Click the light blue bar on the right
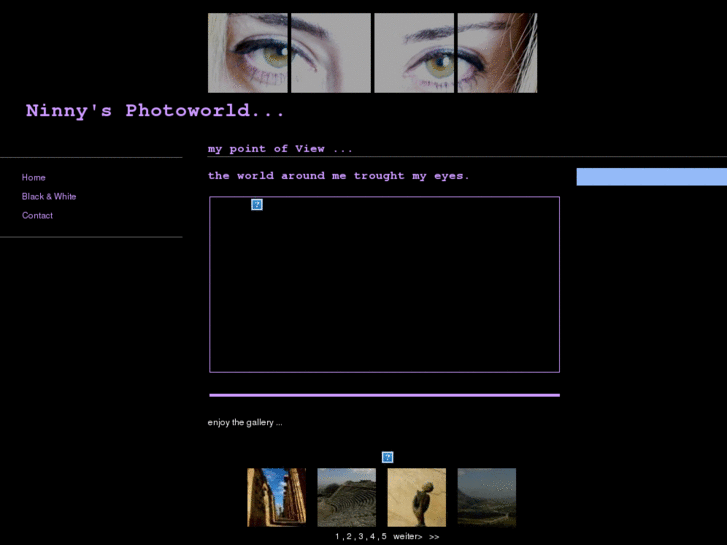Image resolution: width=727 pixels, height=545 pixels. pyautogui.click(x=651, y=177)
